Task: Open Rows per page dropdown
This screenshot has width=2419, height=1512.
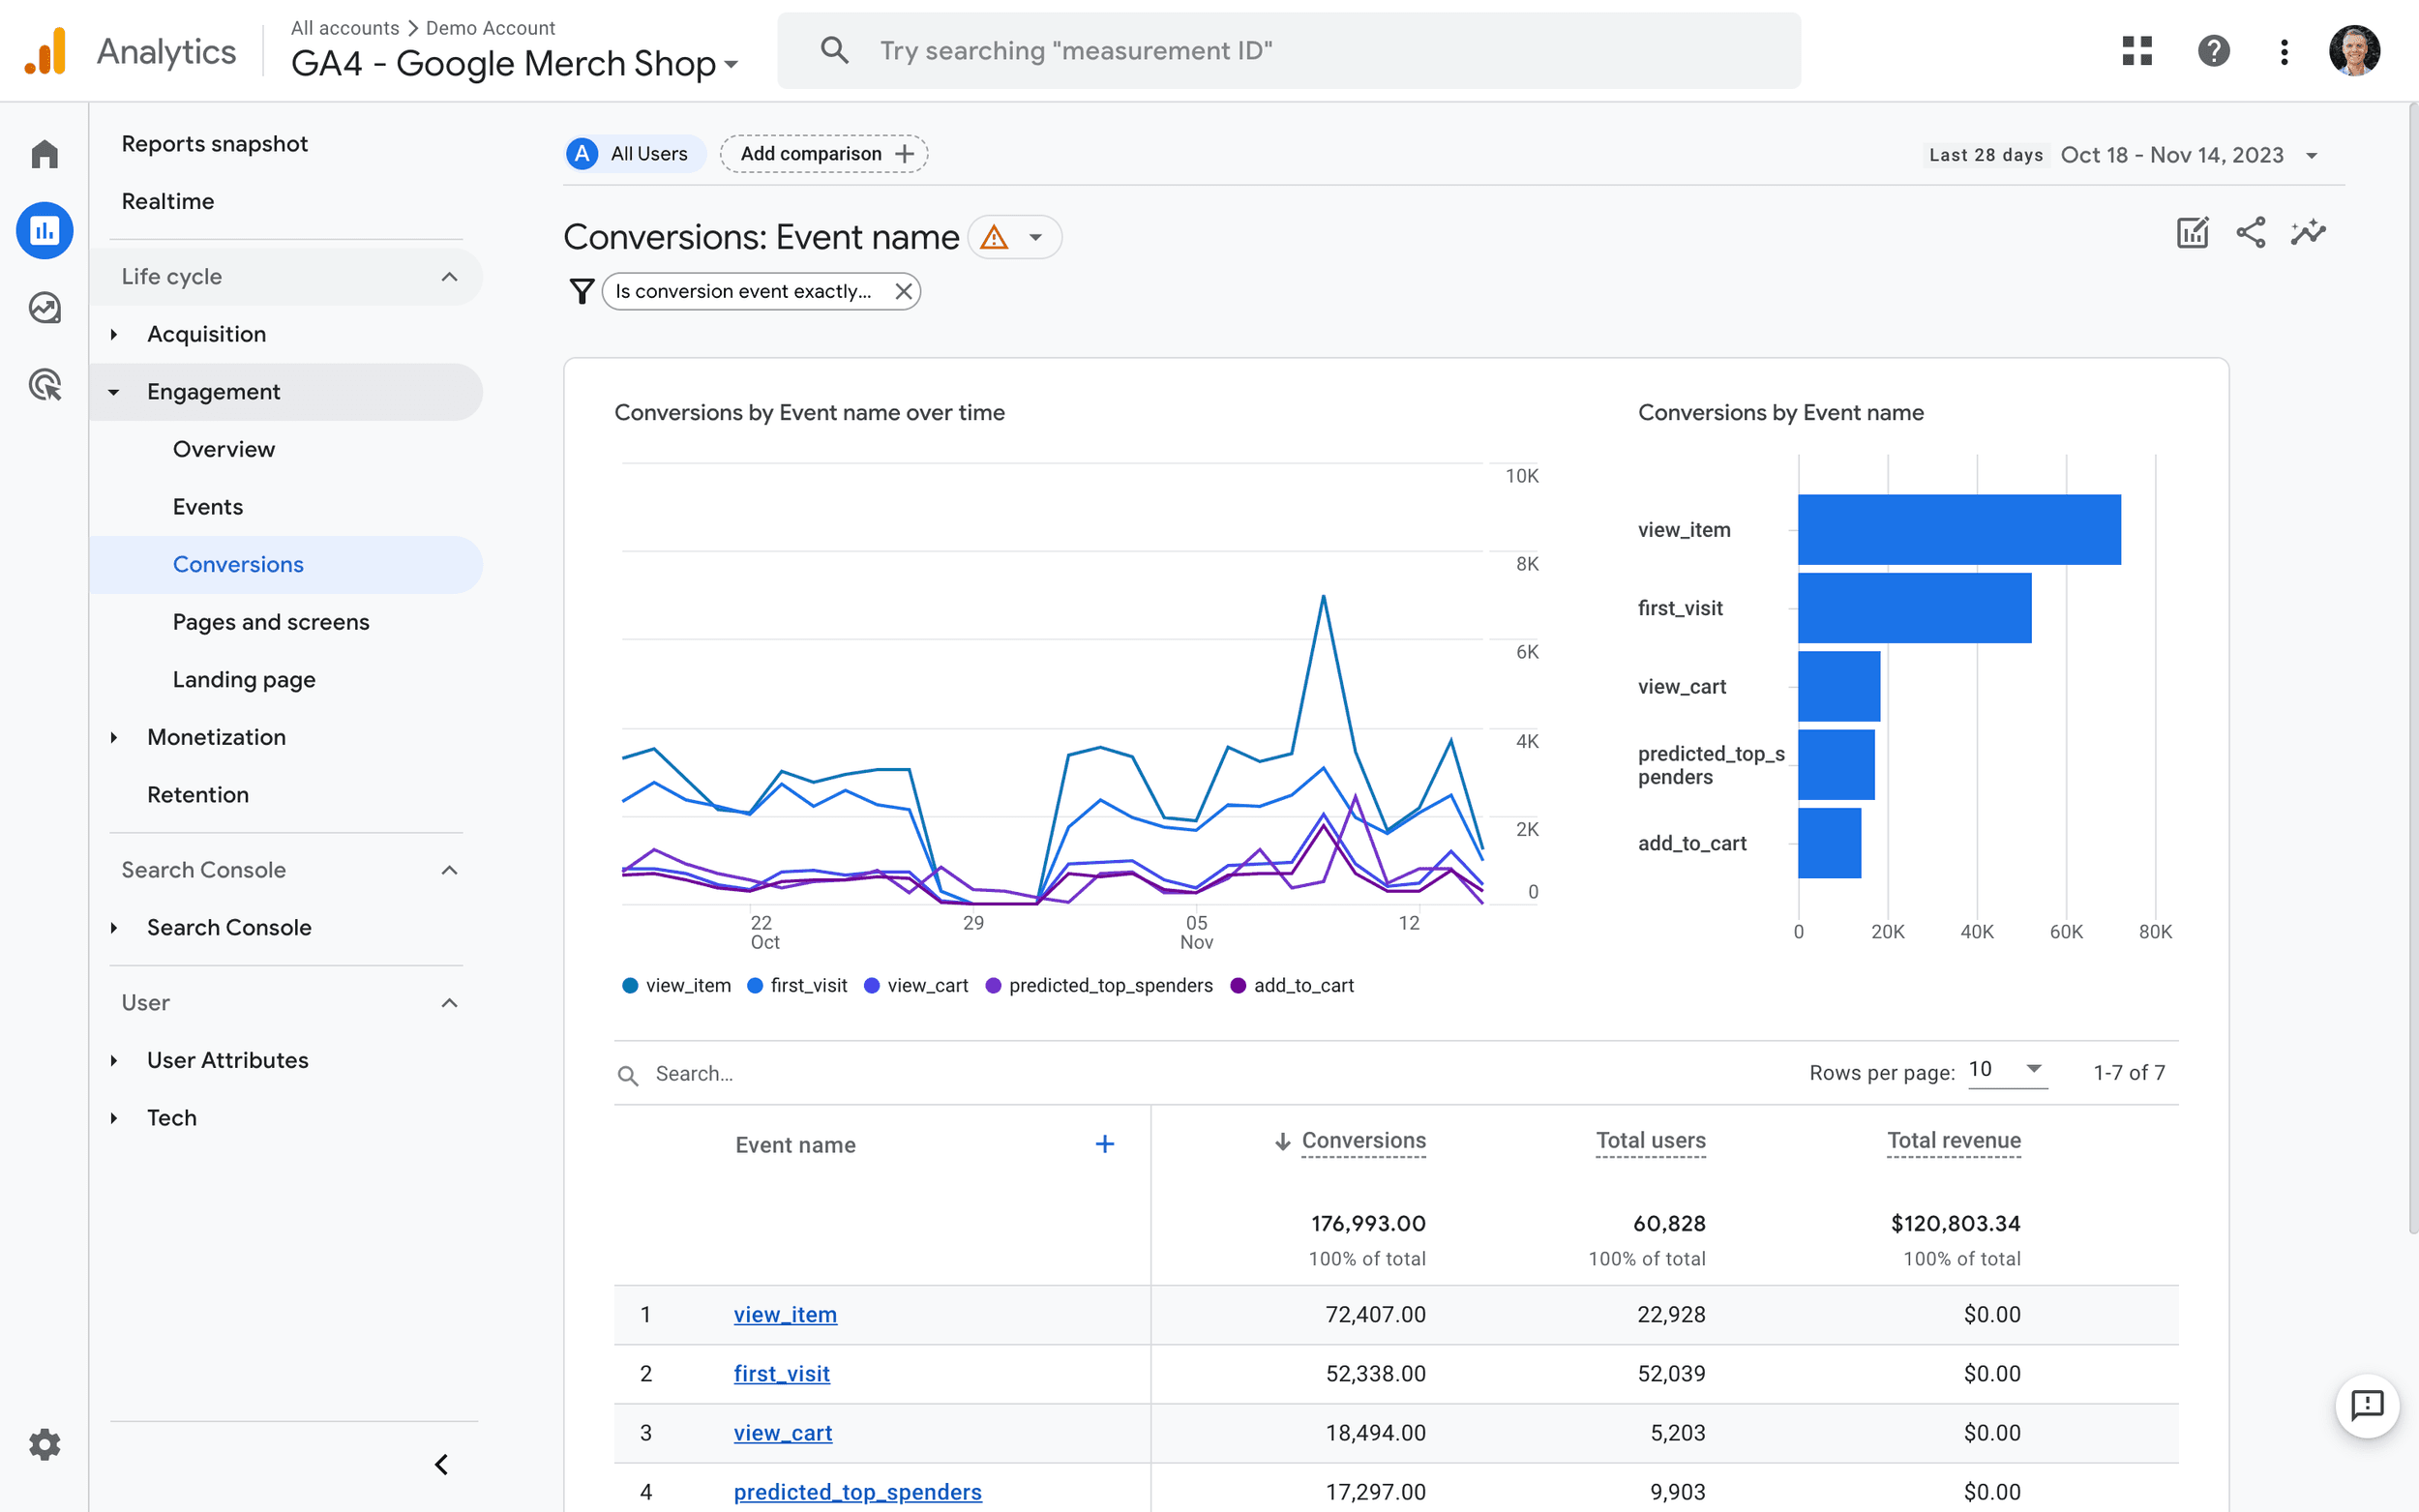Action: (2006, 1070)
